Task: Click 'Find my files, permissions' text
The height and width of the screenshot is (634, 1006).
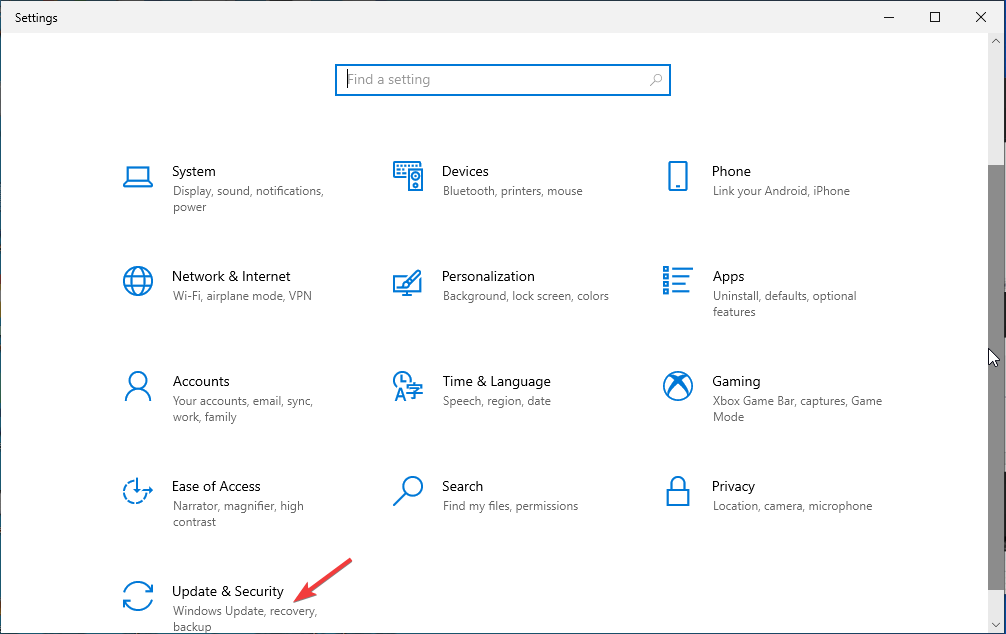Action: [510, 506]
